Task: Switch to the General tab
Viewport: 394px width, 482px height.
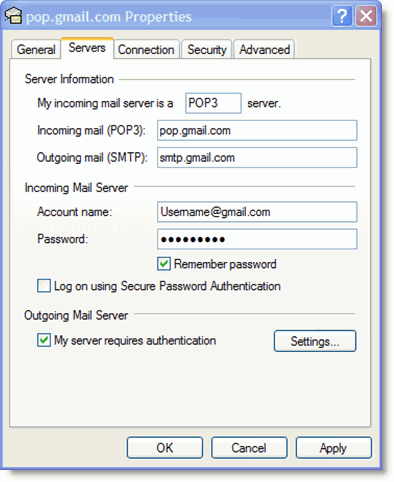Action: (x=36, y=49)
